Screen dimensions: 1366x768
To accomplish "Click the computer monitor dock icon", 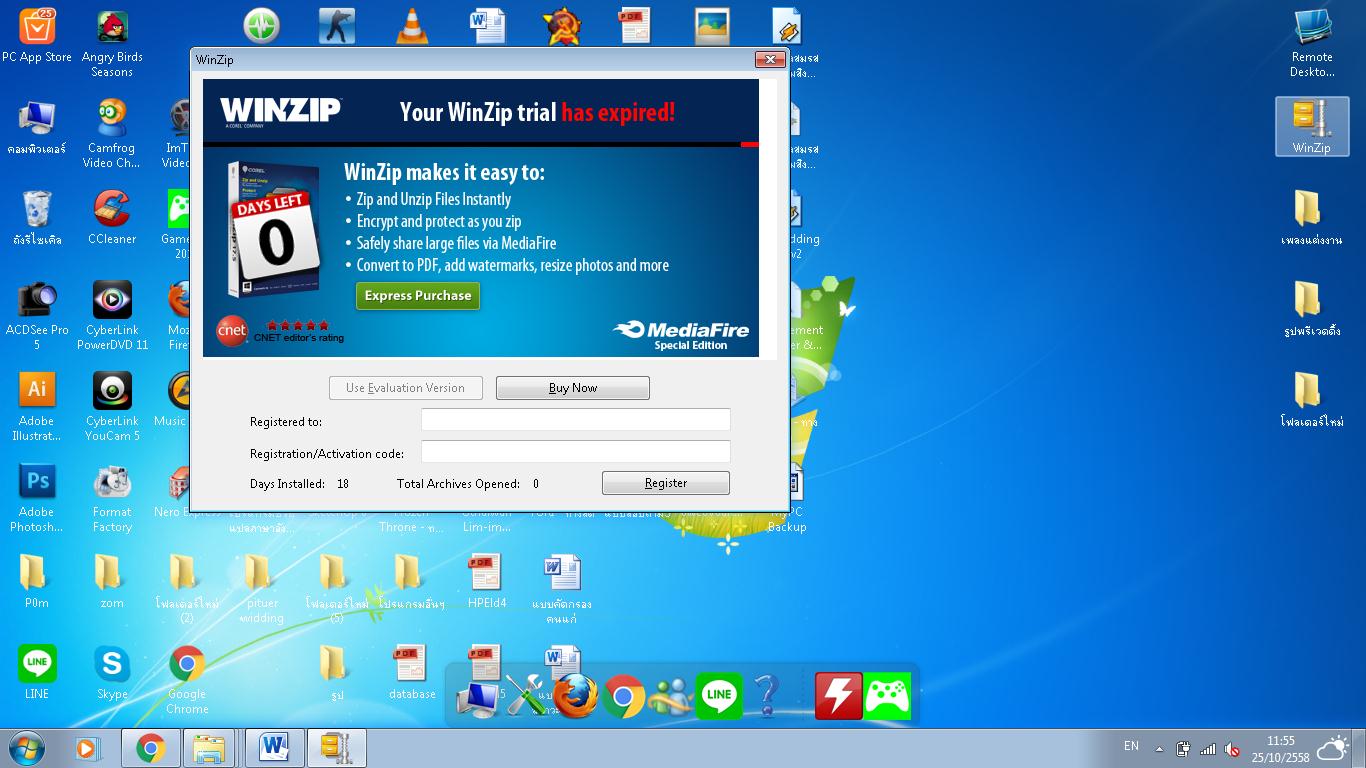I will click(x=479, y=699).
